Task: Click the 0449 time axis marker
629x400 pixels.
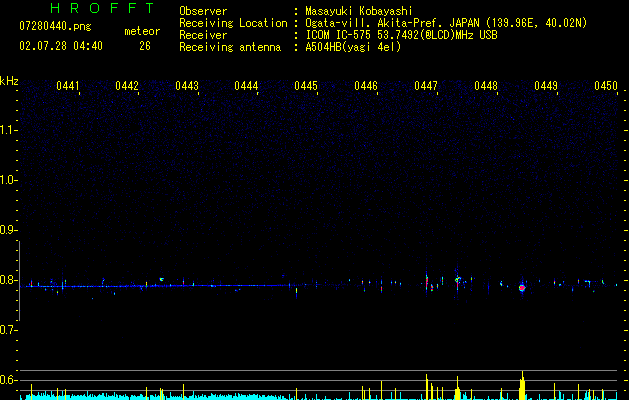Action: point(546,85)
